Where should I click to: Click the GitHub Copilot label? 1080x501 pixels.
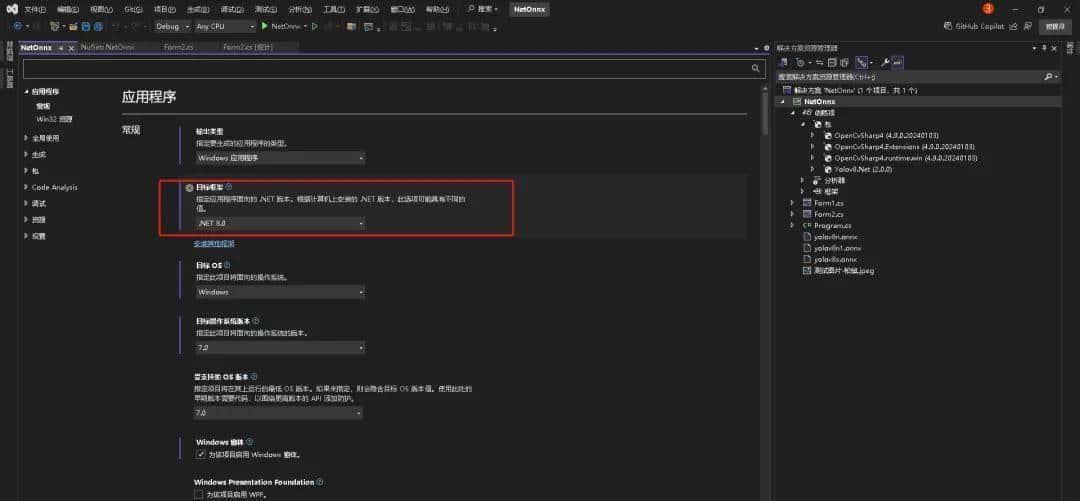979,26
